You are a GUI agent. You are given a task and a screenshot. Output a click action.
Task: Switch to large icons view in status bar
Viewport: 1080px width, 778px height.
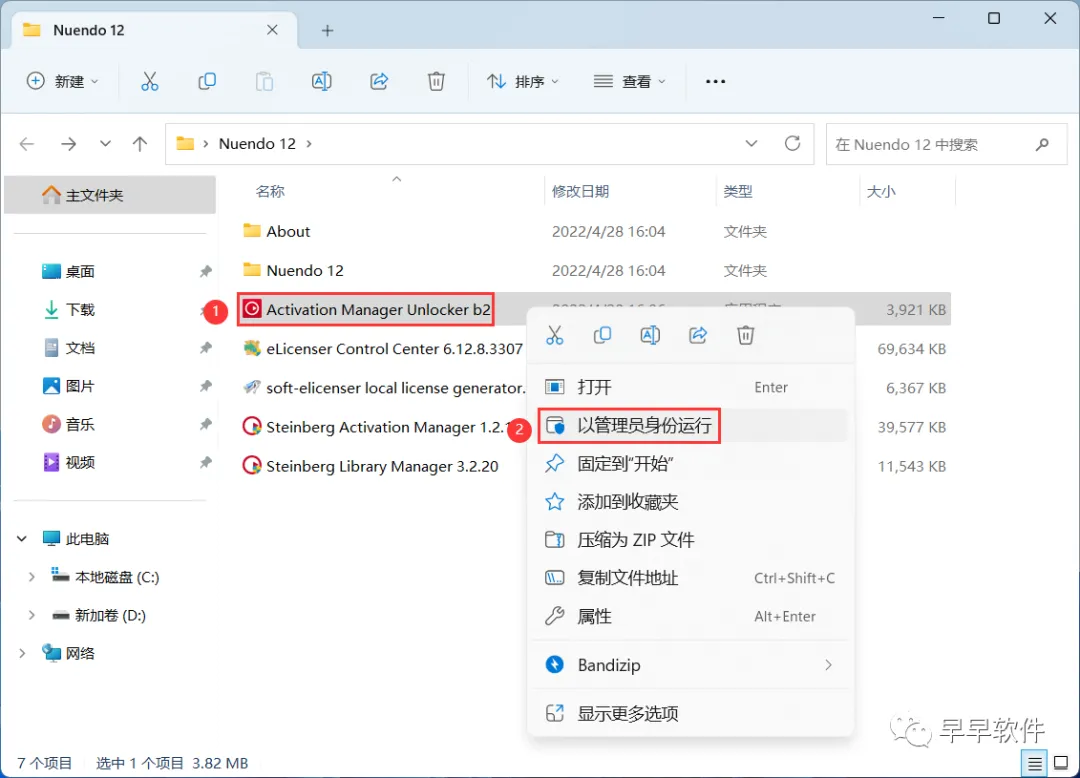click(x=1061, y=763)
